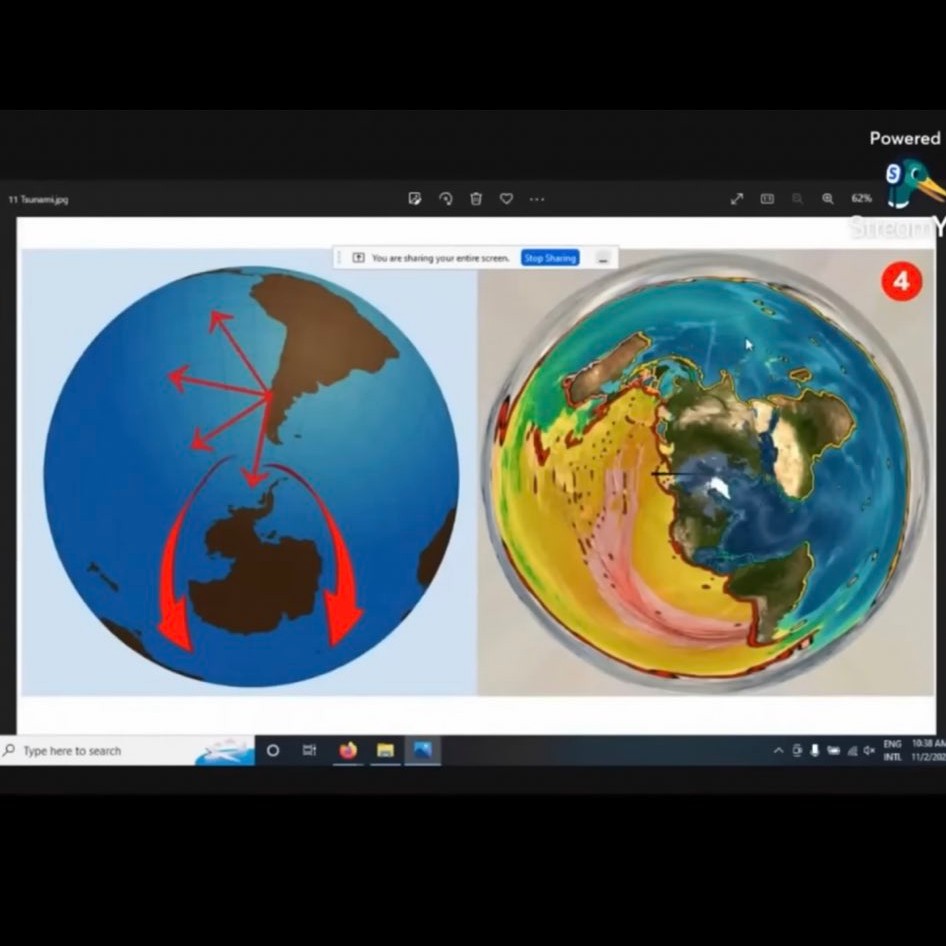Zoom out with the minus magnifier

[x=798, y=198]
